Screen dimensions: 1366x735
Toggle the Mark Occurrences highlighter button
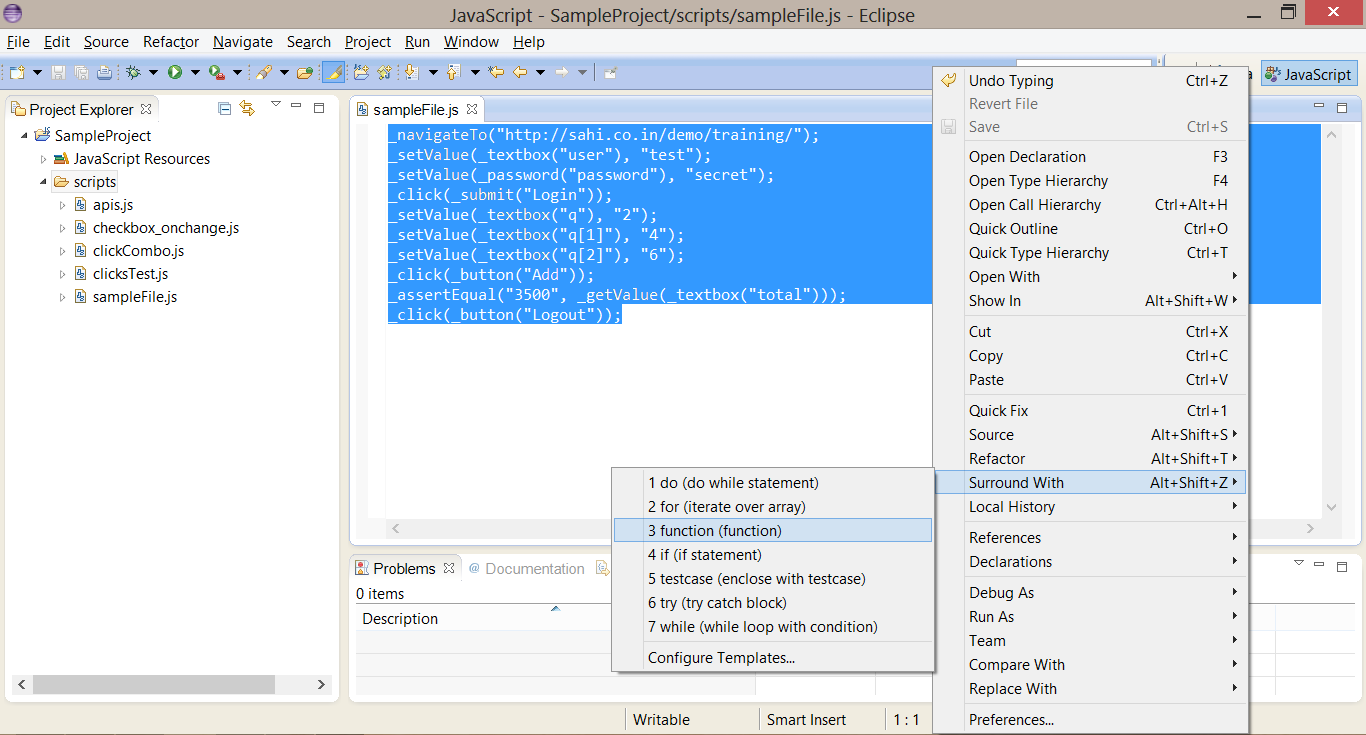pyautogui.click(x=333, y=72)
